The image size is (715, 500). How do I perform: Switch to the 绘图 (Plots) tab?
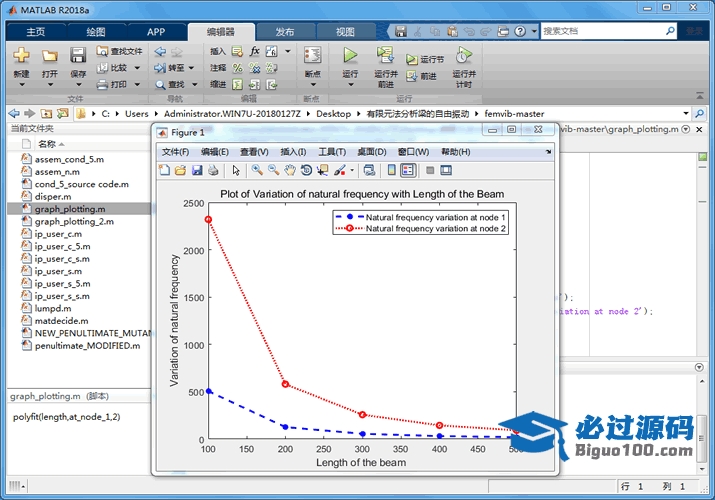coord(96,32)
